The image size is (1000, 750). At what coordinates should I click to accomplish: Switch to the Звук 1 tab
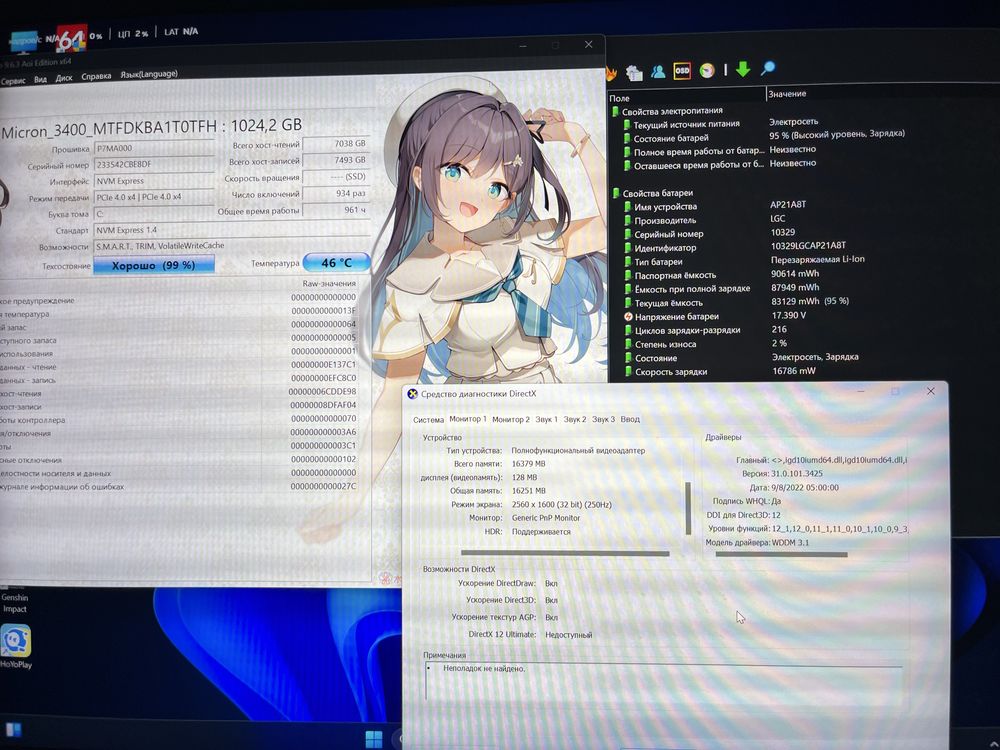pyautogui.click(x=547, y=420)
